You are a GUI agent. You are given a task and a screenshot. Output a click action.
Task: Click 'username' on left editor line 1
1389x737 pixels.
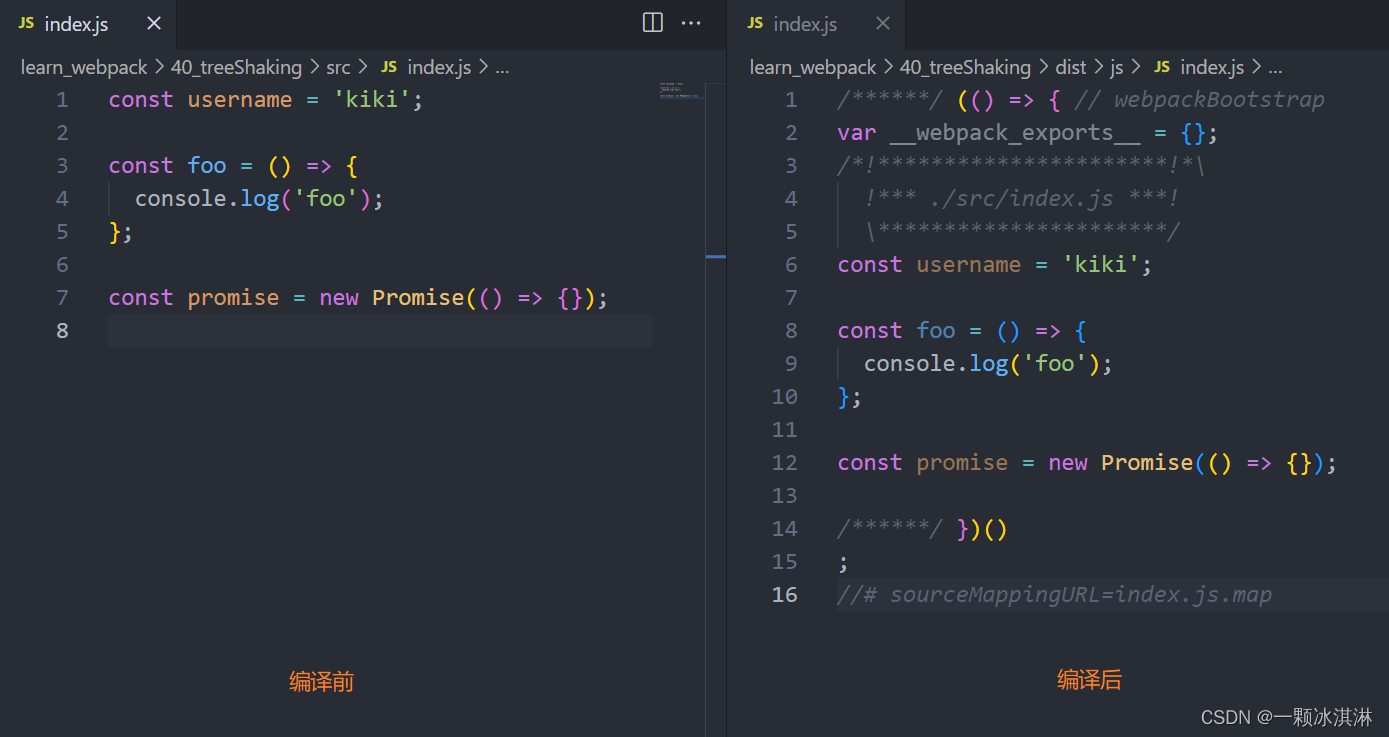point(240,99)
